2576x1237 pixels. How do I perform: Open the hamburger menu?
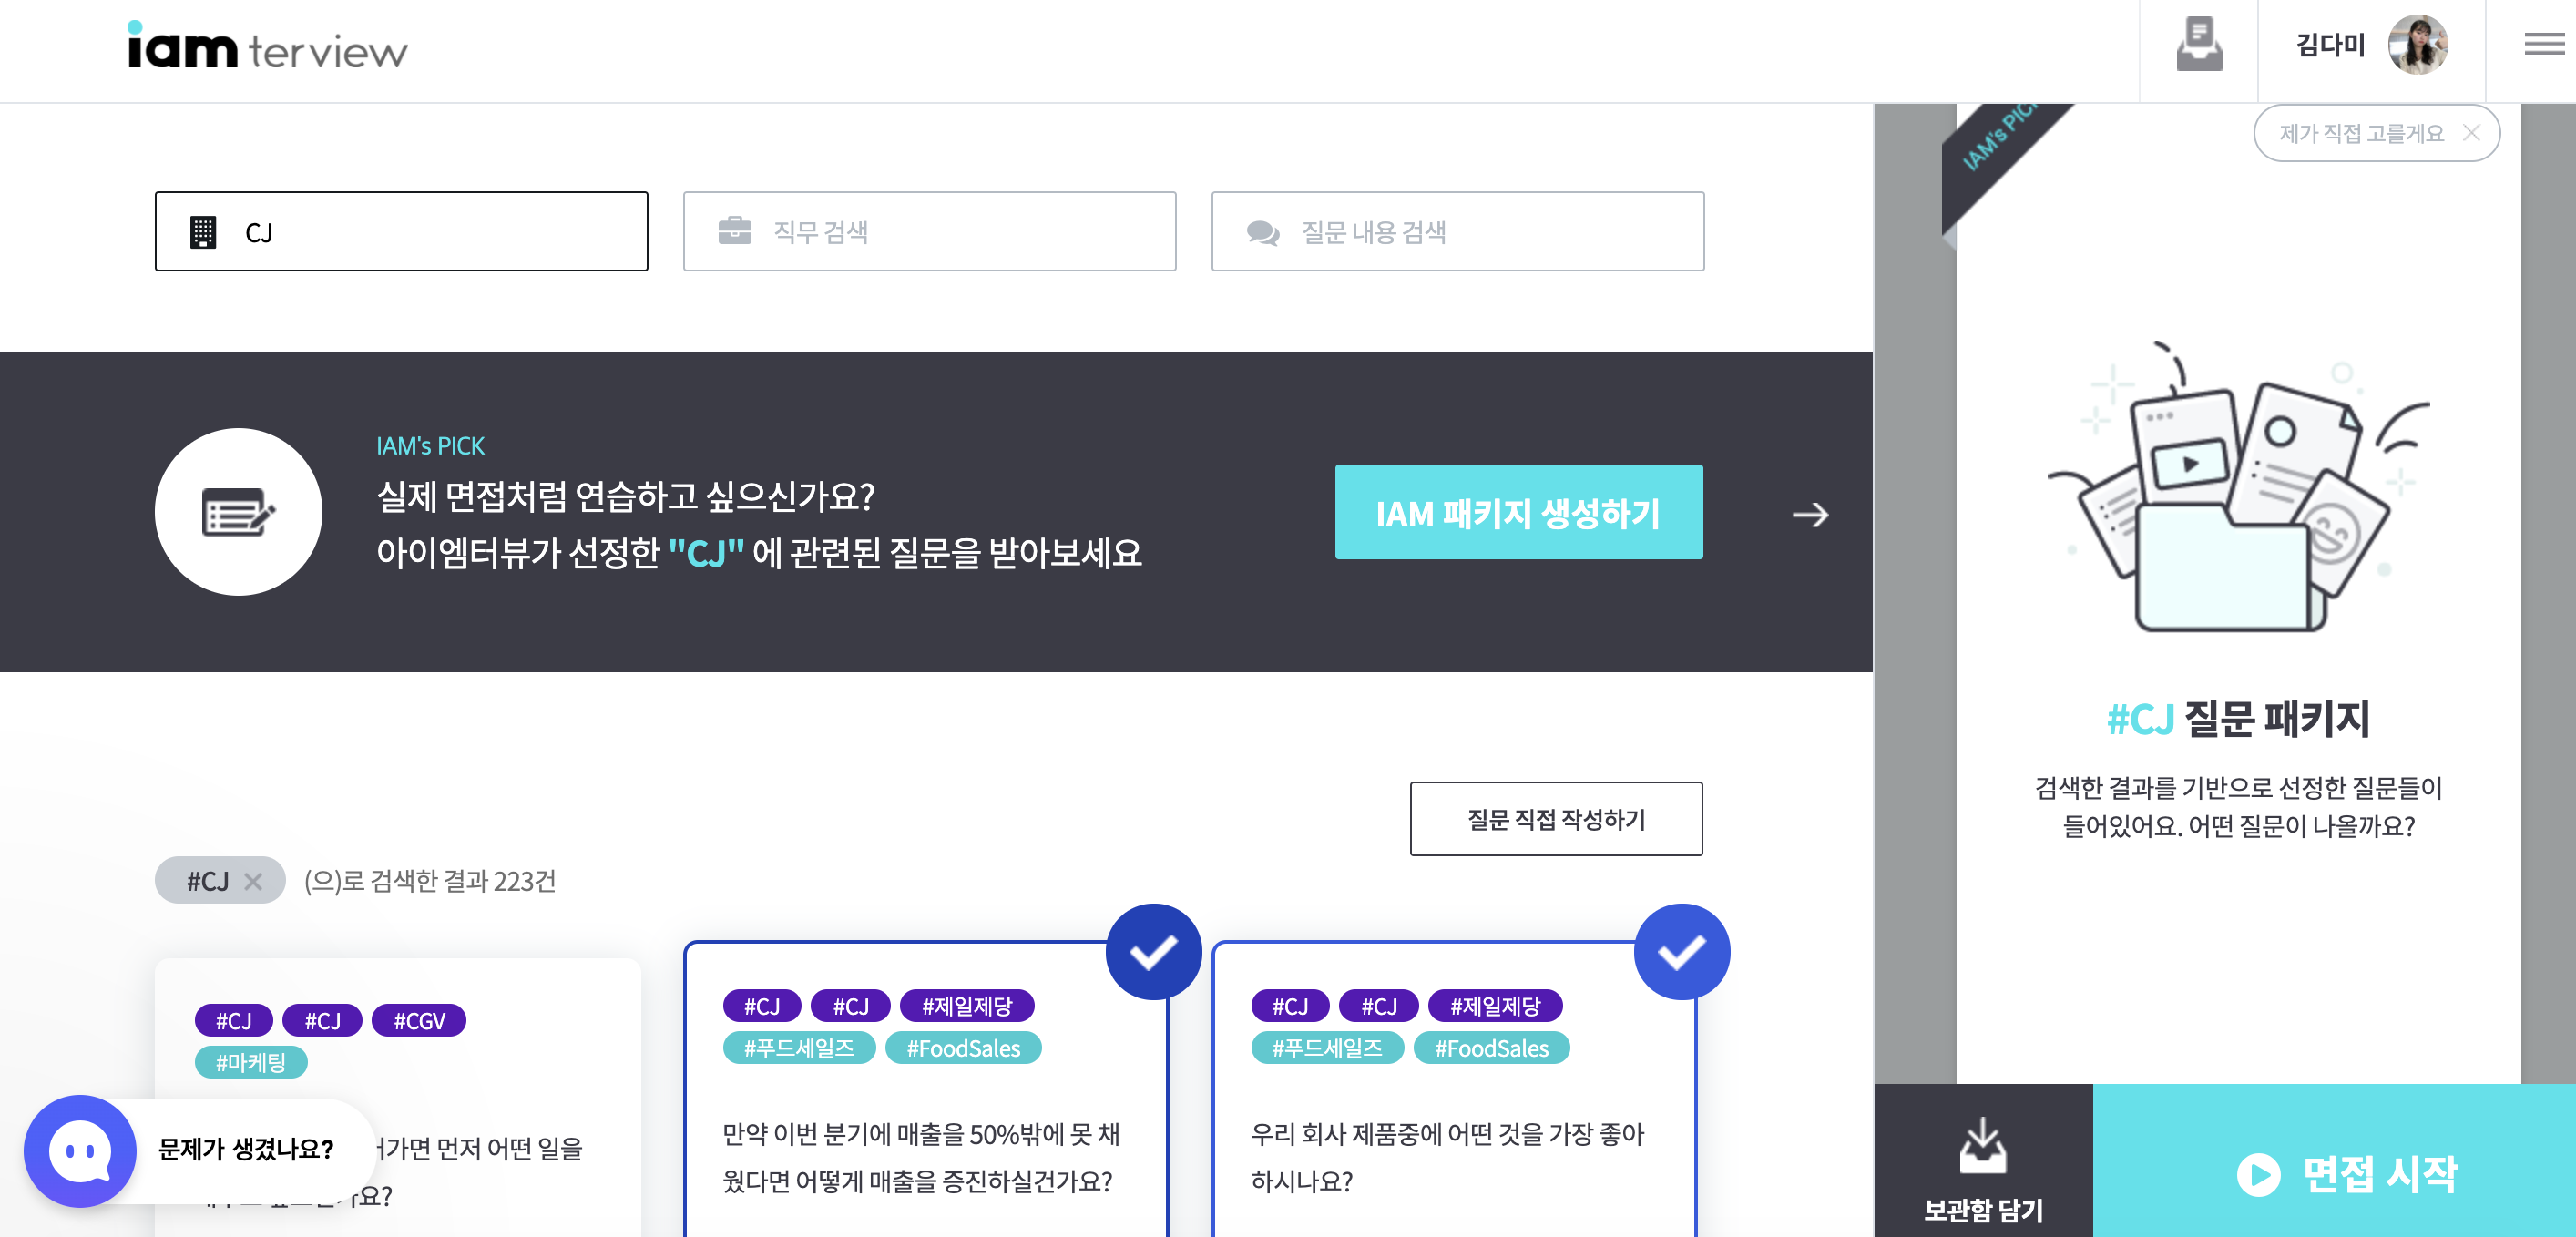point(2543,45)
